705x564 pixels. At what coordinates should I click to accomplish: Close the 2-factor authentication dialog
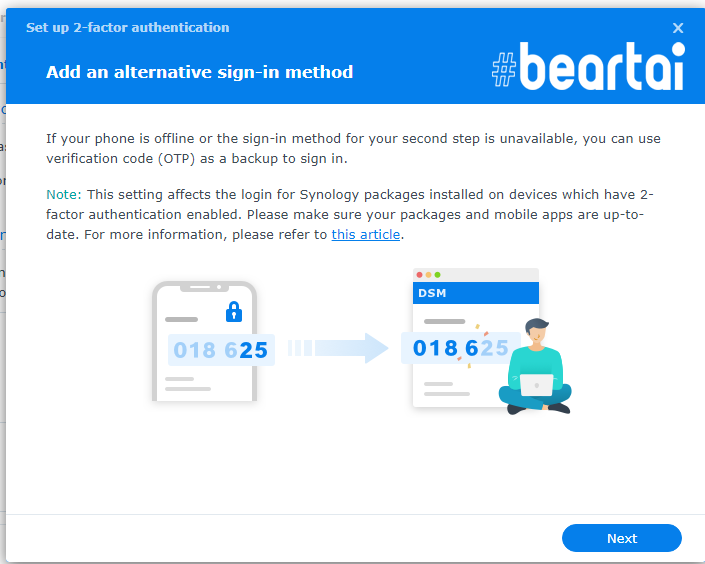678,28
